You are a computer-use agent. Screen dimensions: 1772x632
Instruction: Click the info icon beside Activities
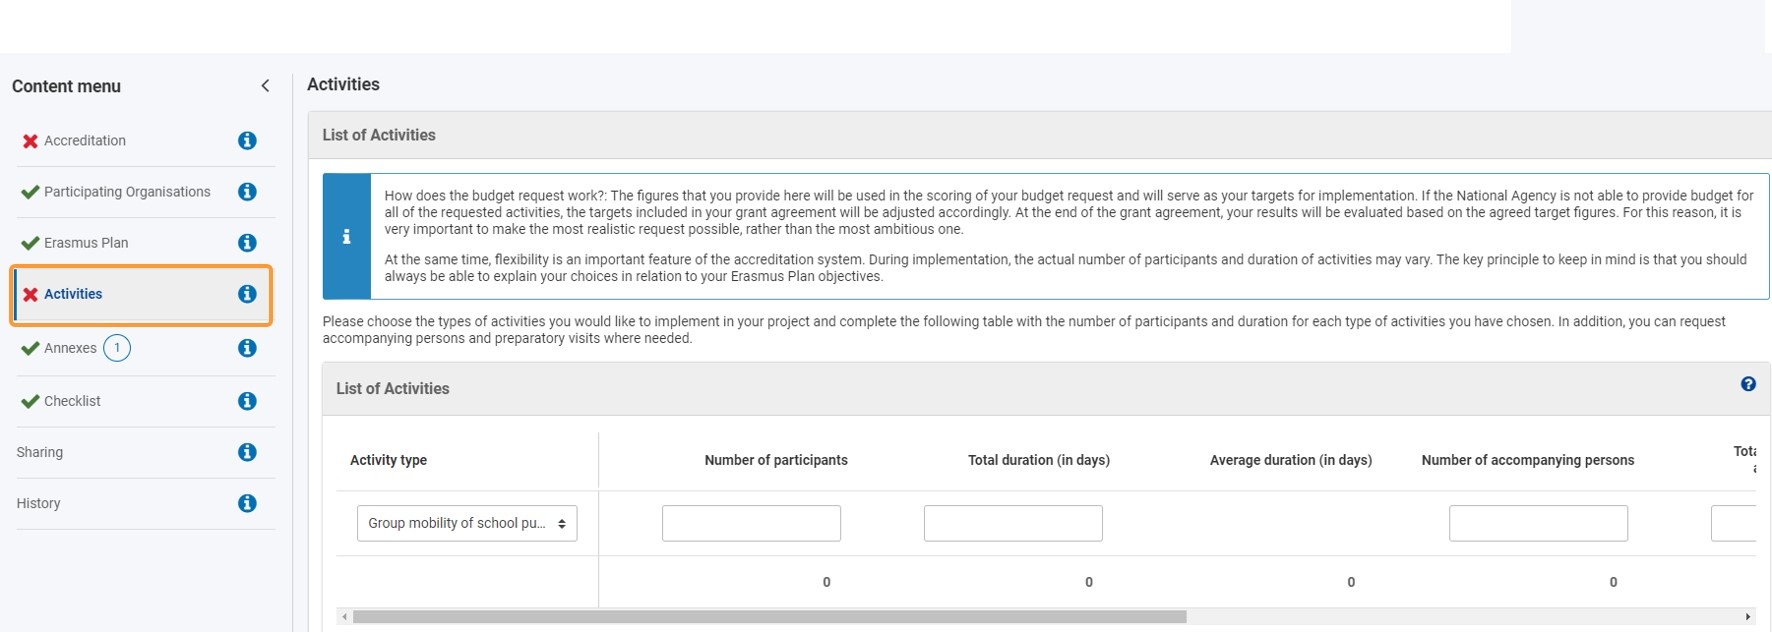[x=247, y=294]
